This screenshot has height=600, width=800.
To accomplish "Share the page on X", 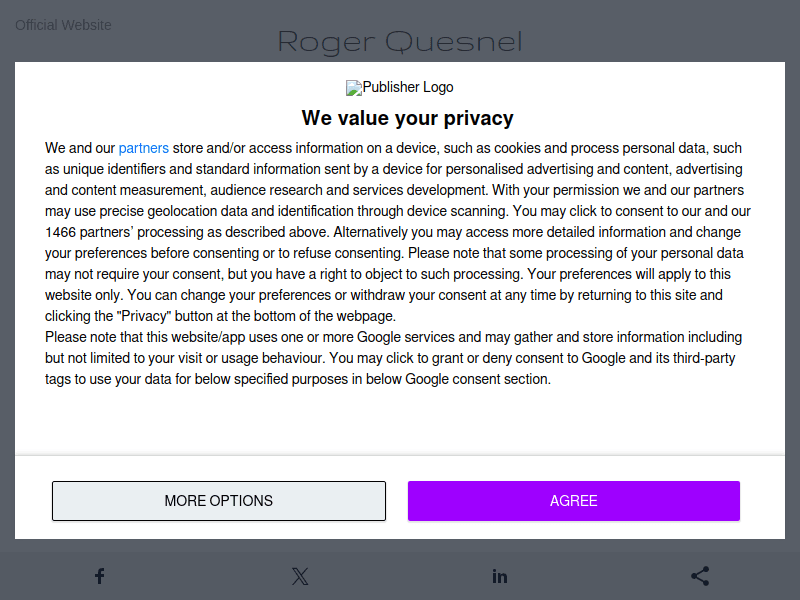I will pyautogui.click(x=300, y=576).
